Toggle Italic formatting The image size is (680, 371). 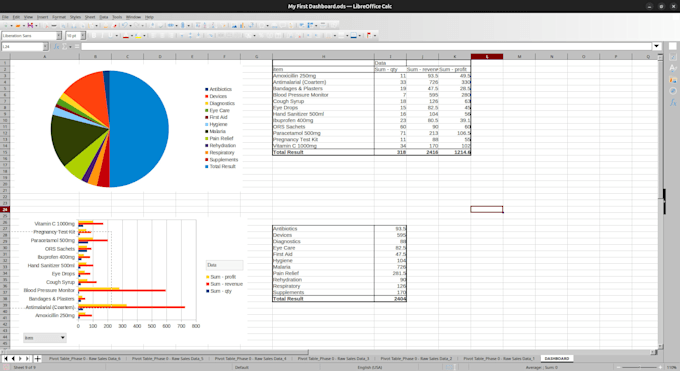coord(102,36)
